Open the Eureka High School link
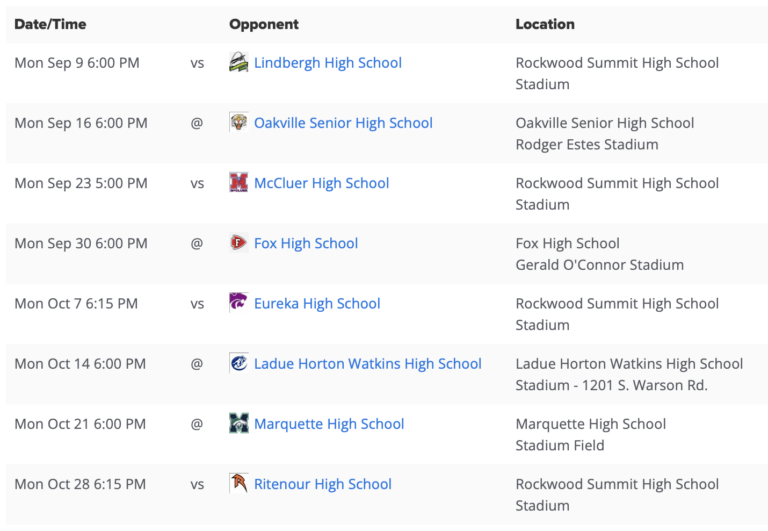 [317, 304]
